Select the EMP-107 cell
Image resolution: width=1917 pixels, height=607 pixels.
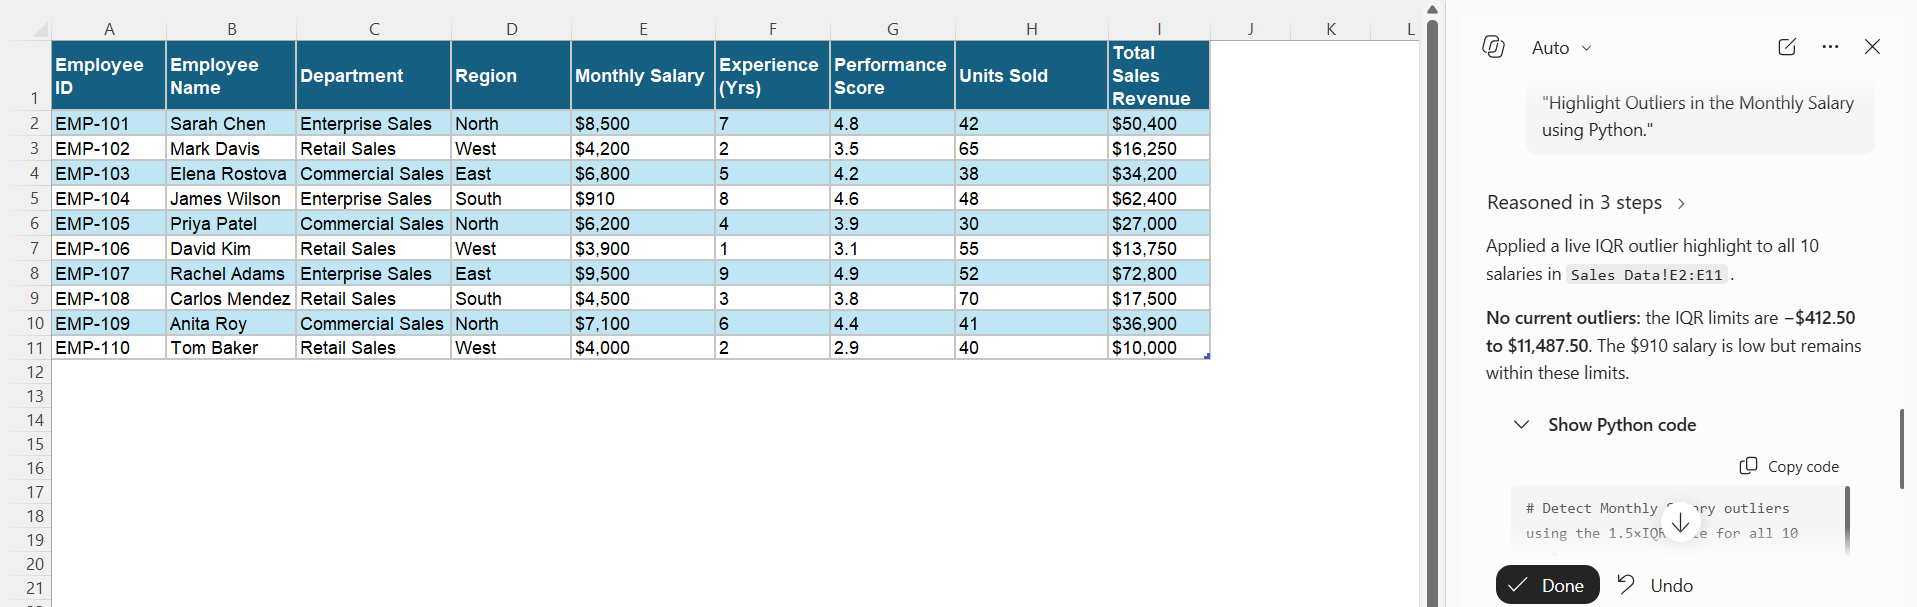click(x=109, y=273)
